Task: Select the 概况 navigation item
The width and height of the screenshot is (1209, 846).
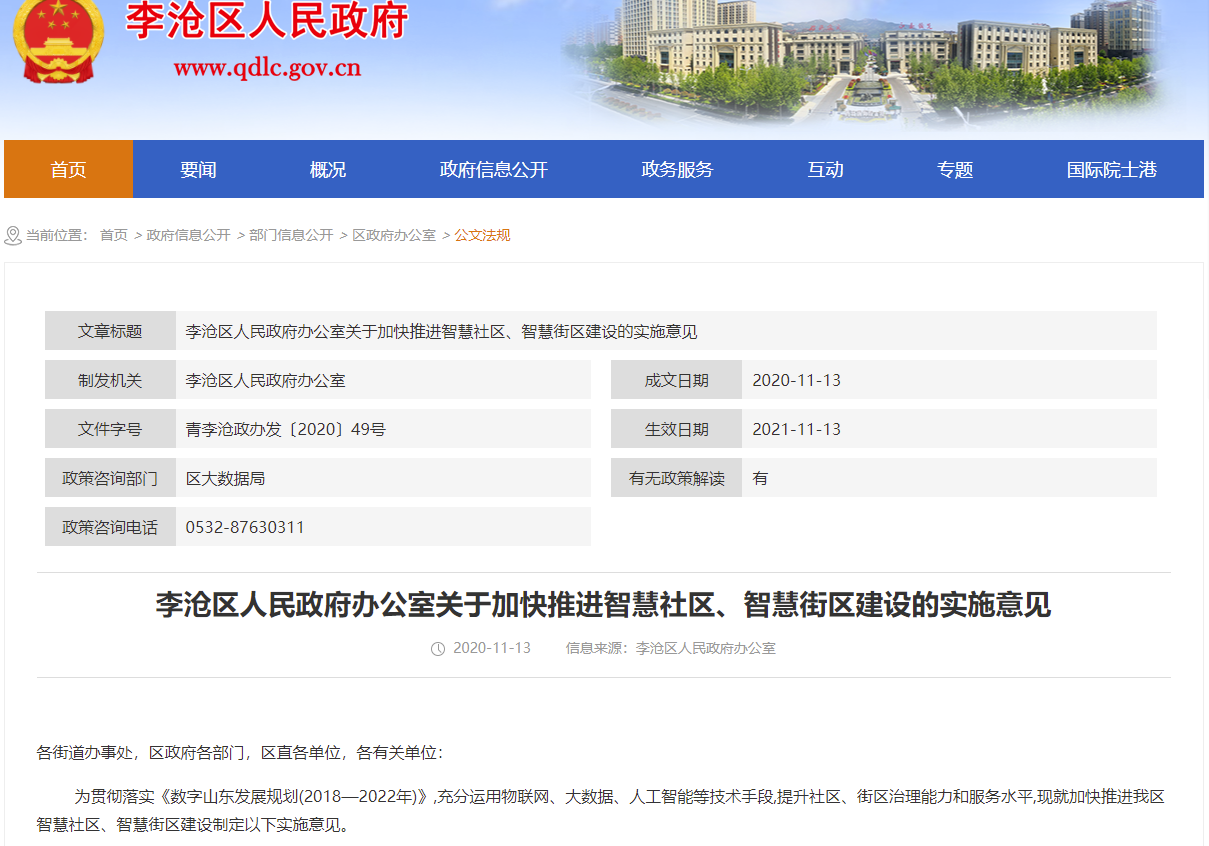Action: point(328,170)
